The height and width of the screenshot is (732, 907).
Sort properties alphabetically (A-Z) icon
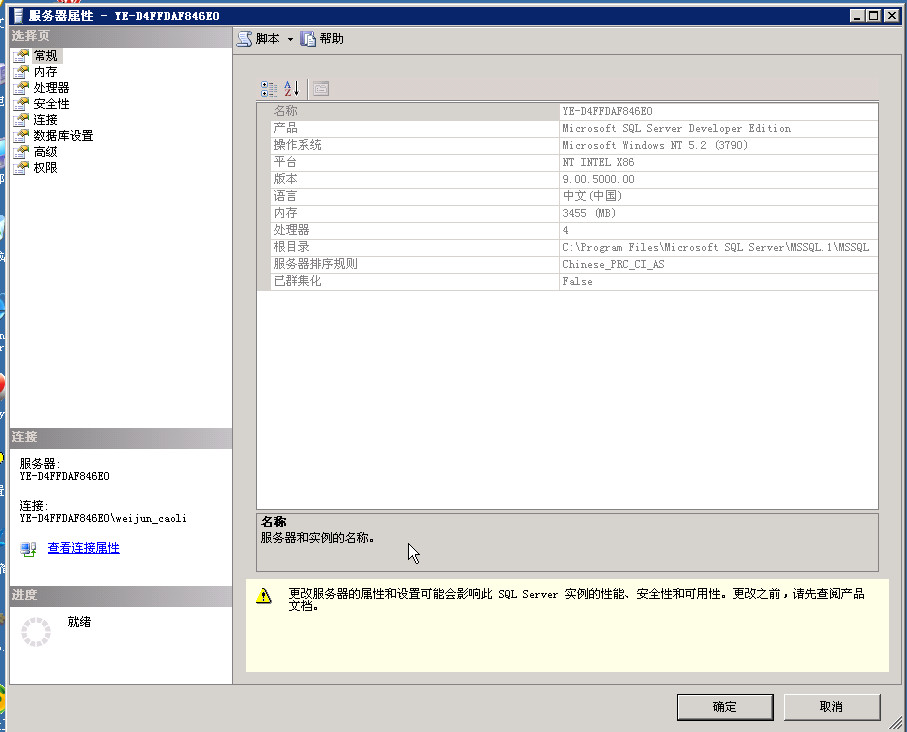click(x=292, y=89)
